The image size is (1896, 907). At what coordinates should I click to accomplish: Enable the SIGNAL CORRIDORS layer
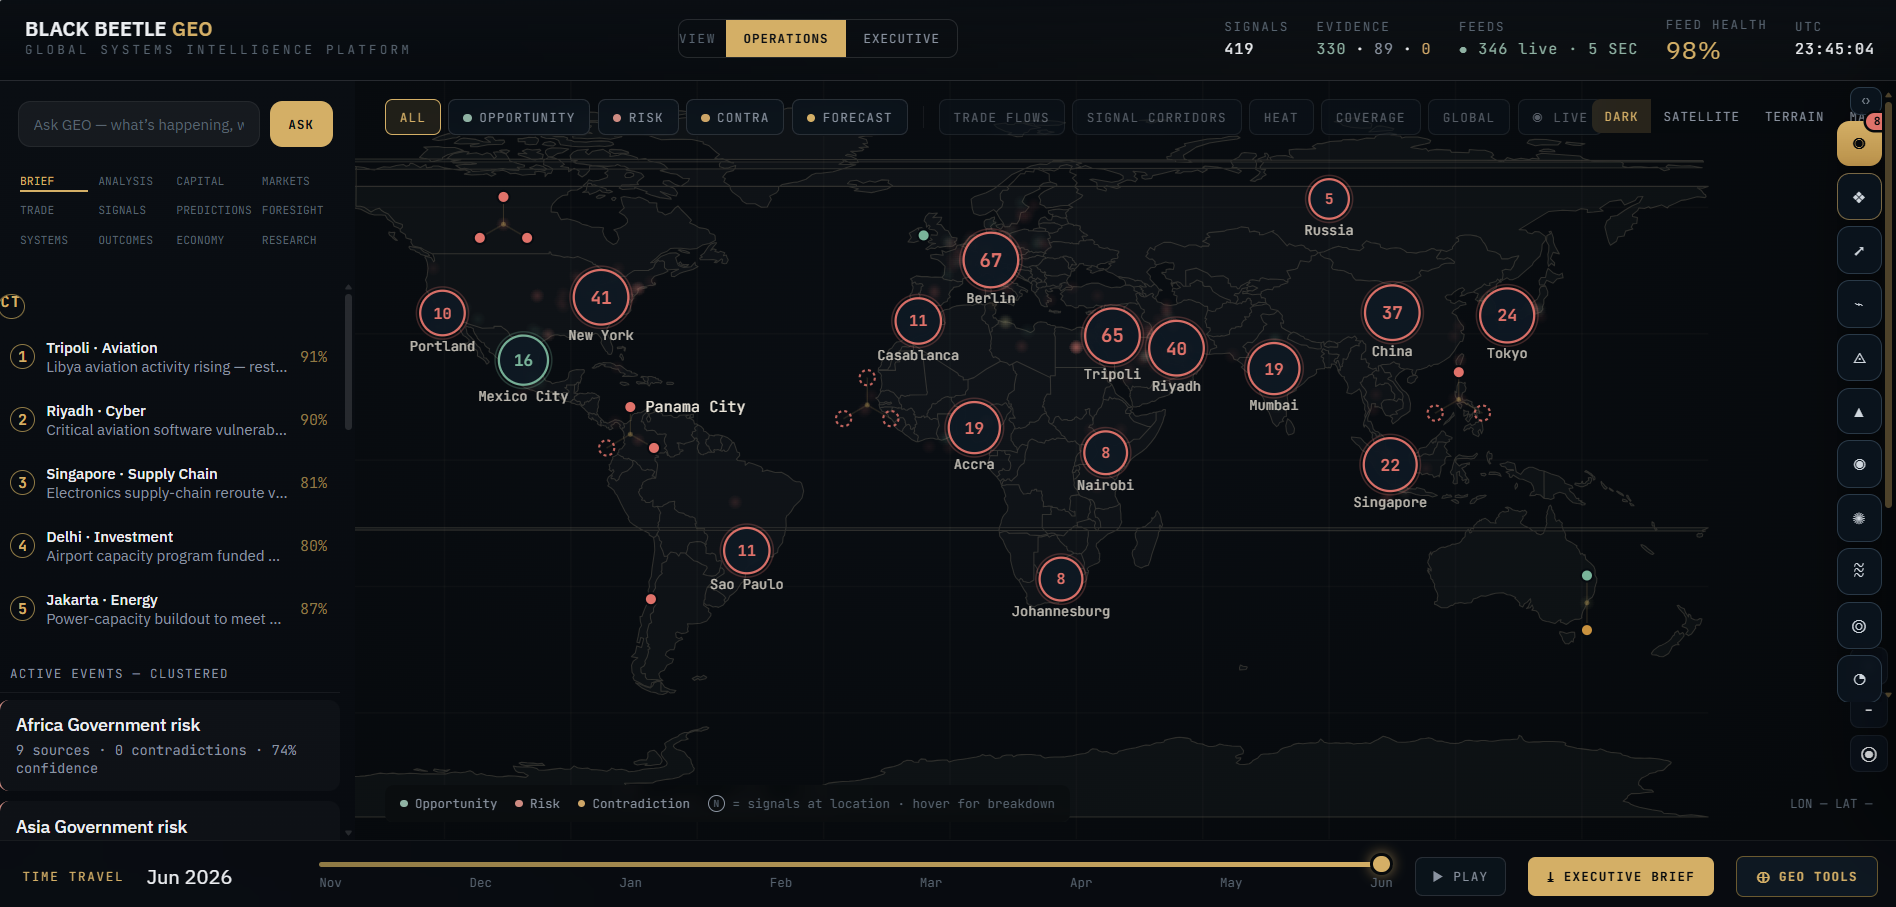pyautogui.click(x=1156, y=117)
